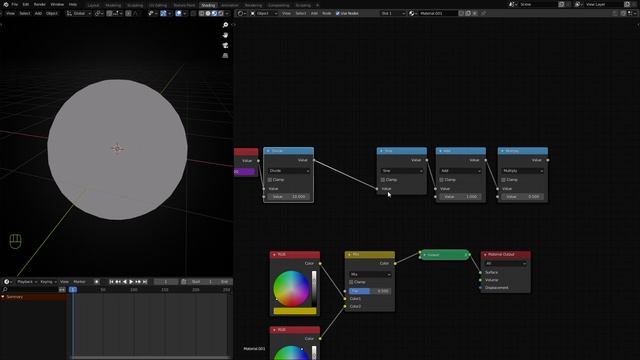Click the timeline search magnifier icon
The height and width of the screenshot is (360, 640).
click(4, 289)
